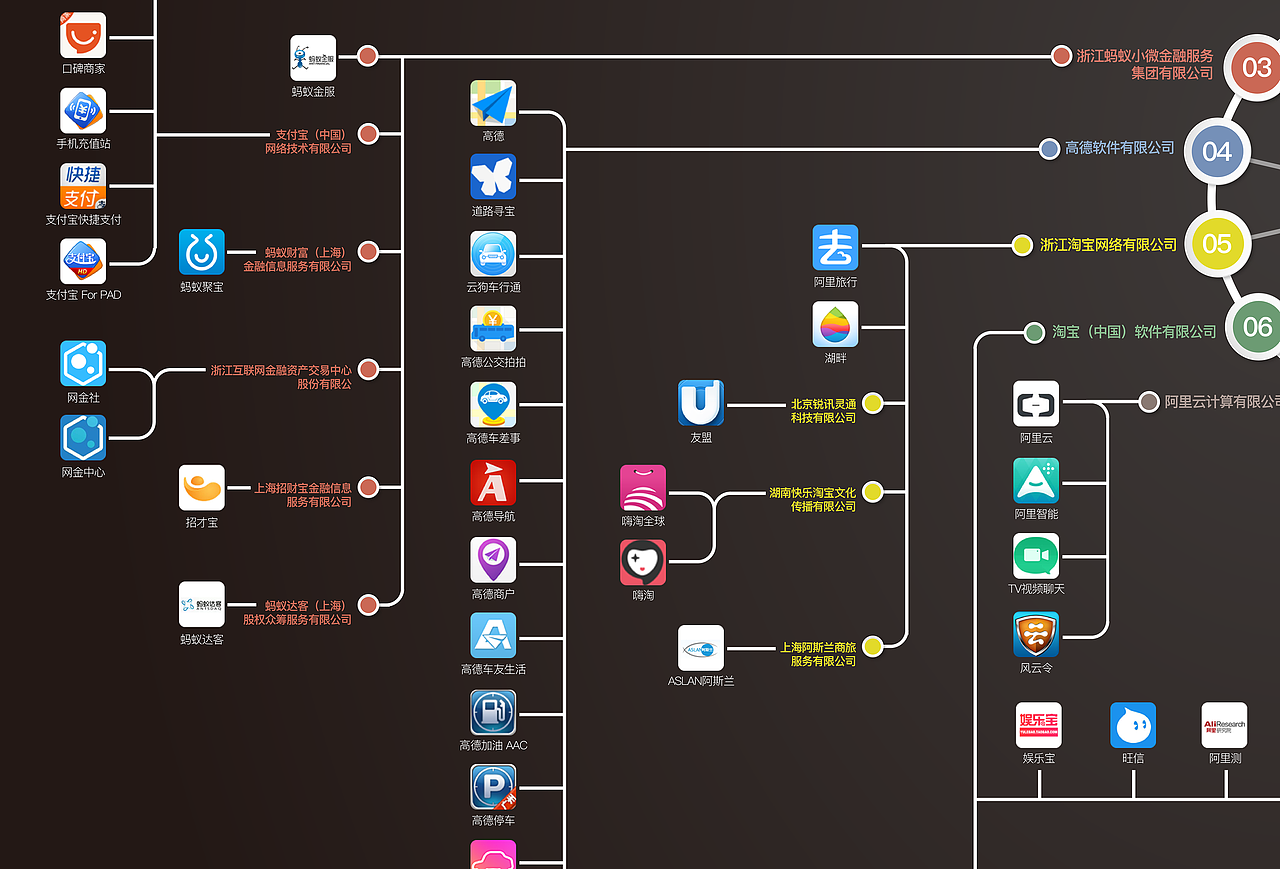Click 淘宝（中国）软件有限公司 label

tap(1134, 331)
